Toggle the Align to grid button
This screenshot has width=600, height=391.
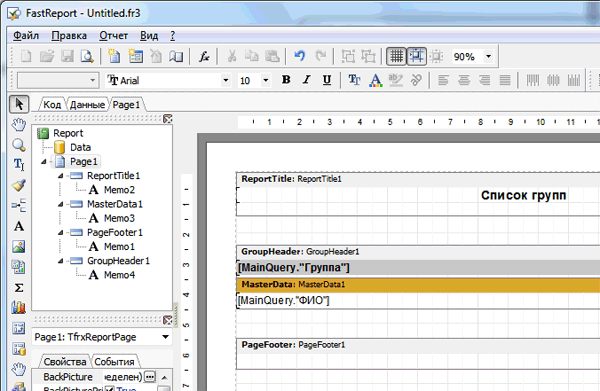(x=416, y=57)
